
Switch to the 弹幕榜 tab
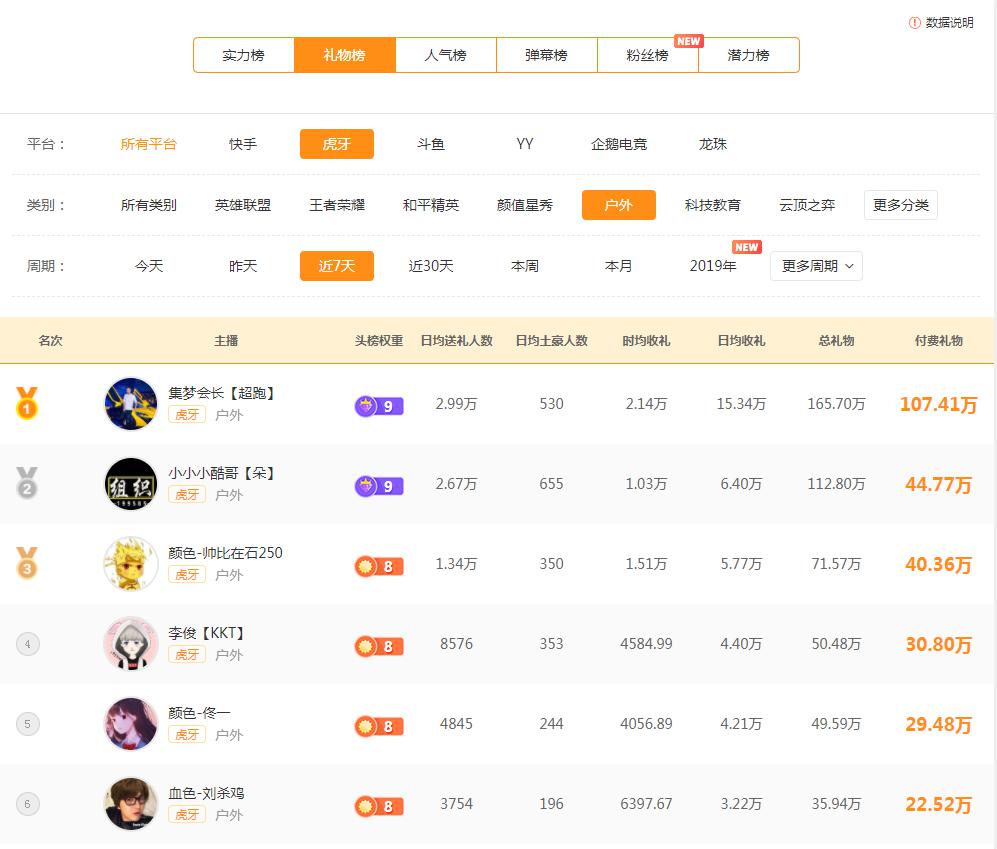[x=547, y=55]
